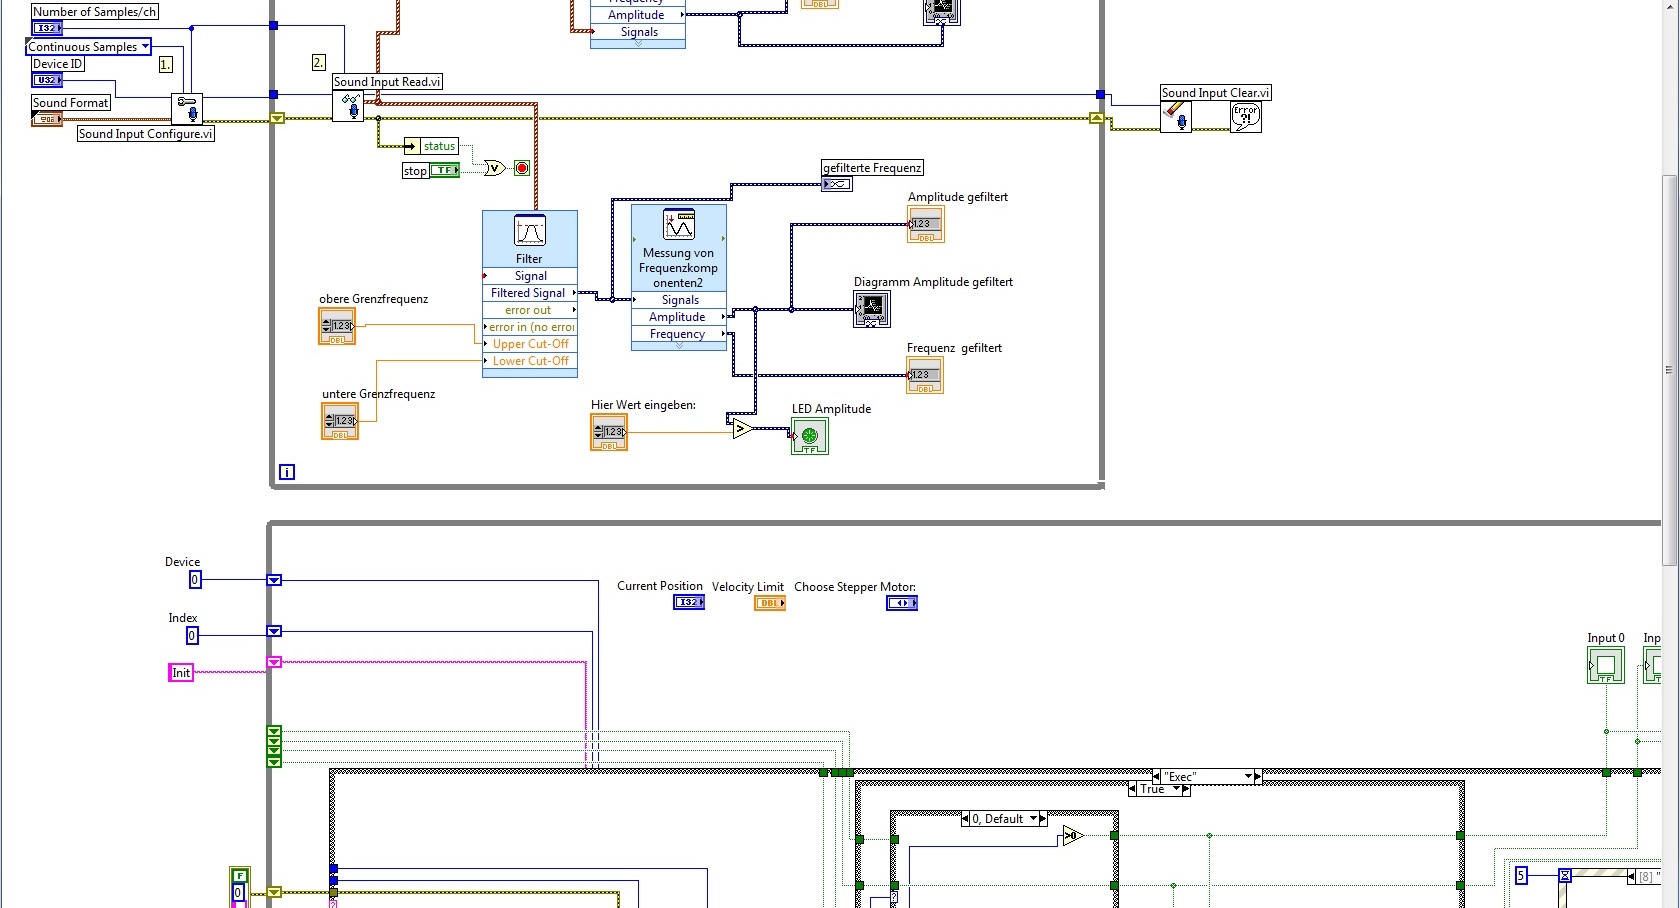This screenshot has width=1680, height=908.
Task: Click the Filter's Signal input row
Action: click(530, 276)
